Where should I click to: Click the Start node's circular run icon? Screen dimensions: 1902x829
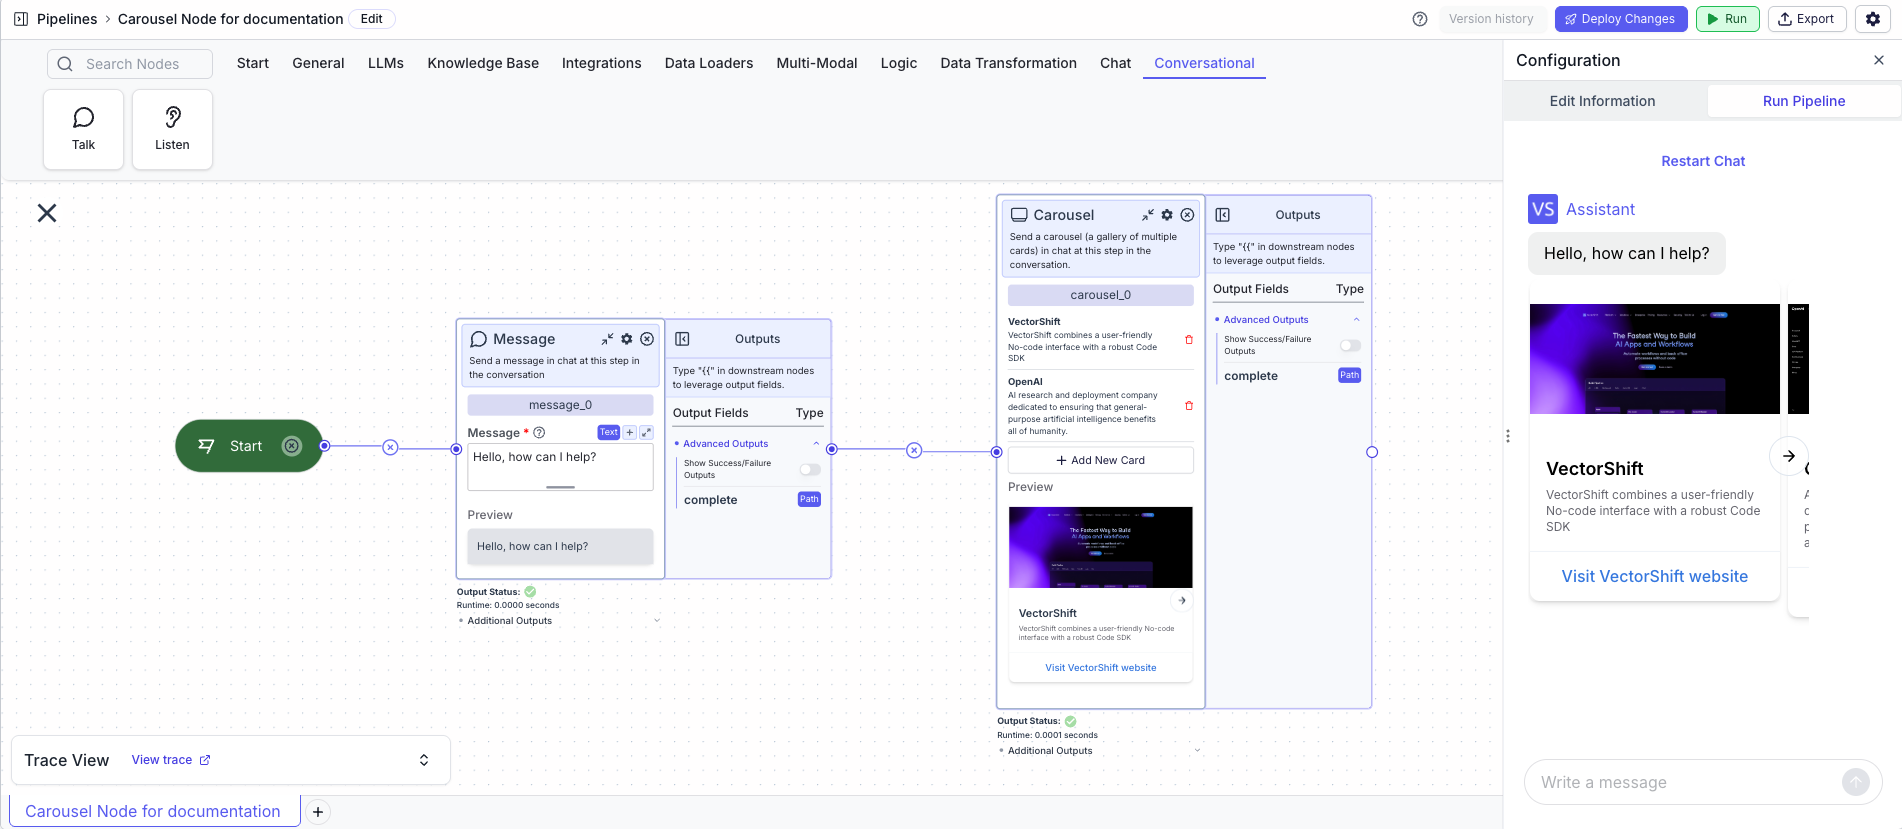292,446
